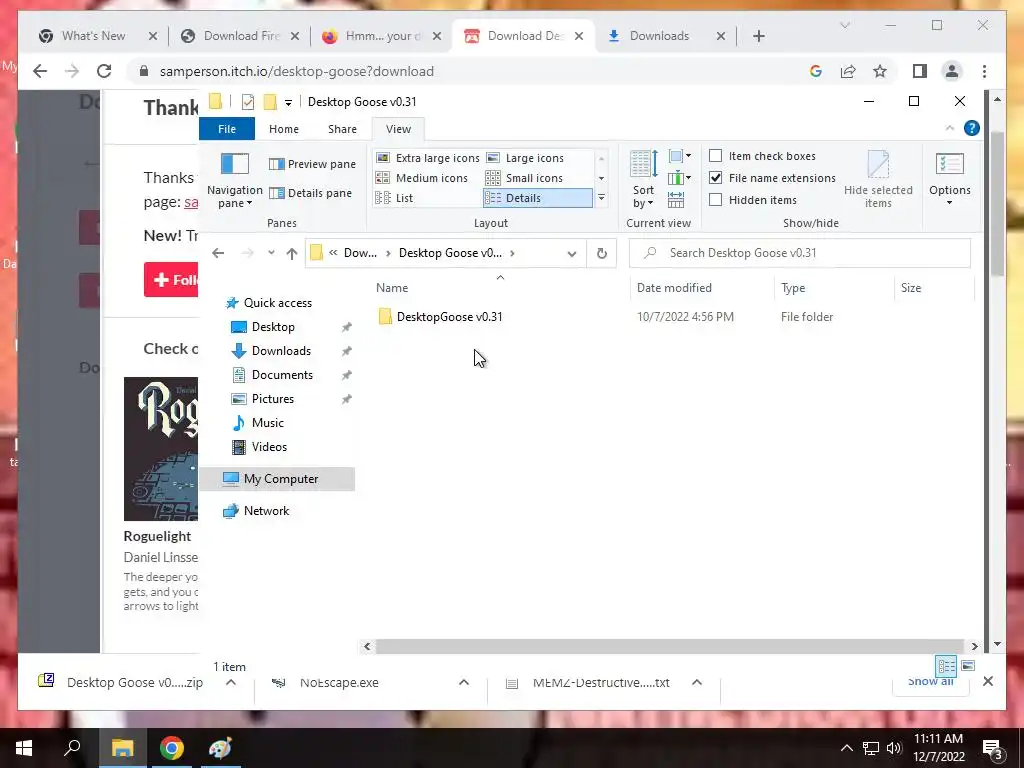This screenshot has height=768, width=1024.
Task: Select Small icons layout
Action: pos(524,178)
